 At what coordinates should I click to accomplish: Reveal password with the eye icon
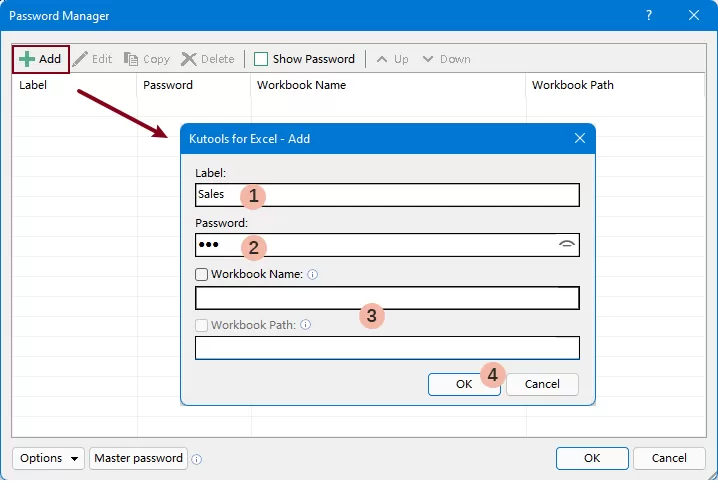pos(567,244)
